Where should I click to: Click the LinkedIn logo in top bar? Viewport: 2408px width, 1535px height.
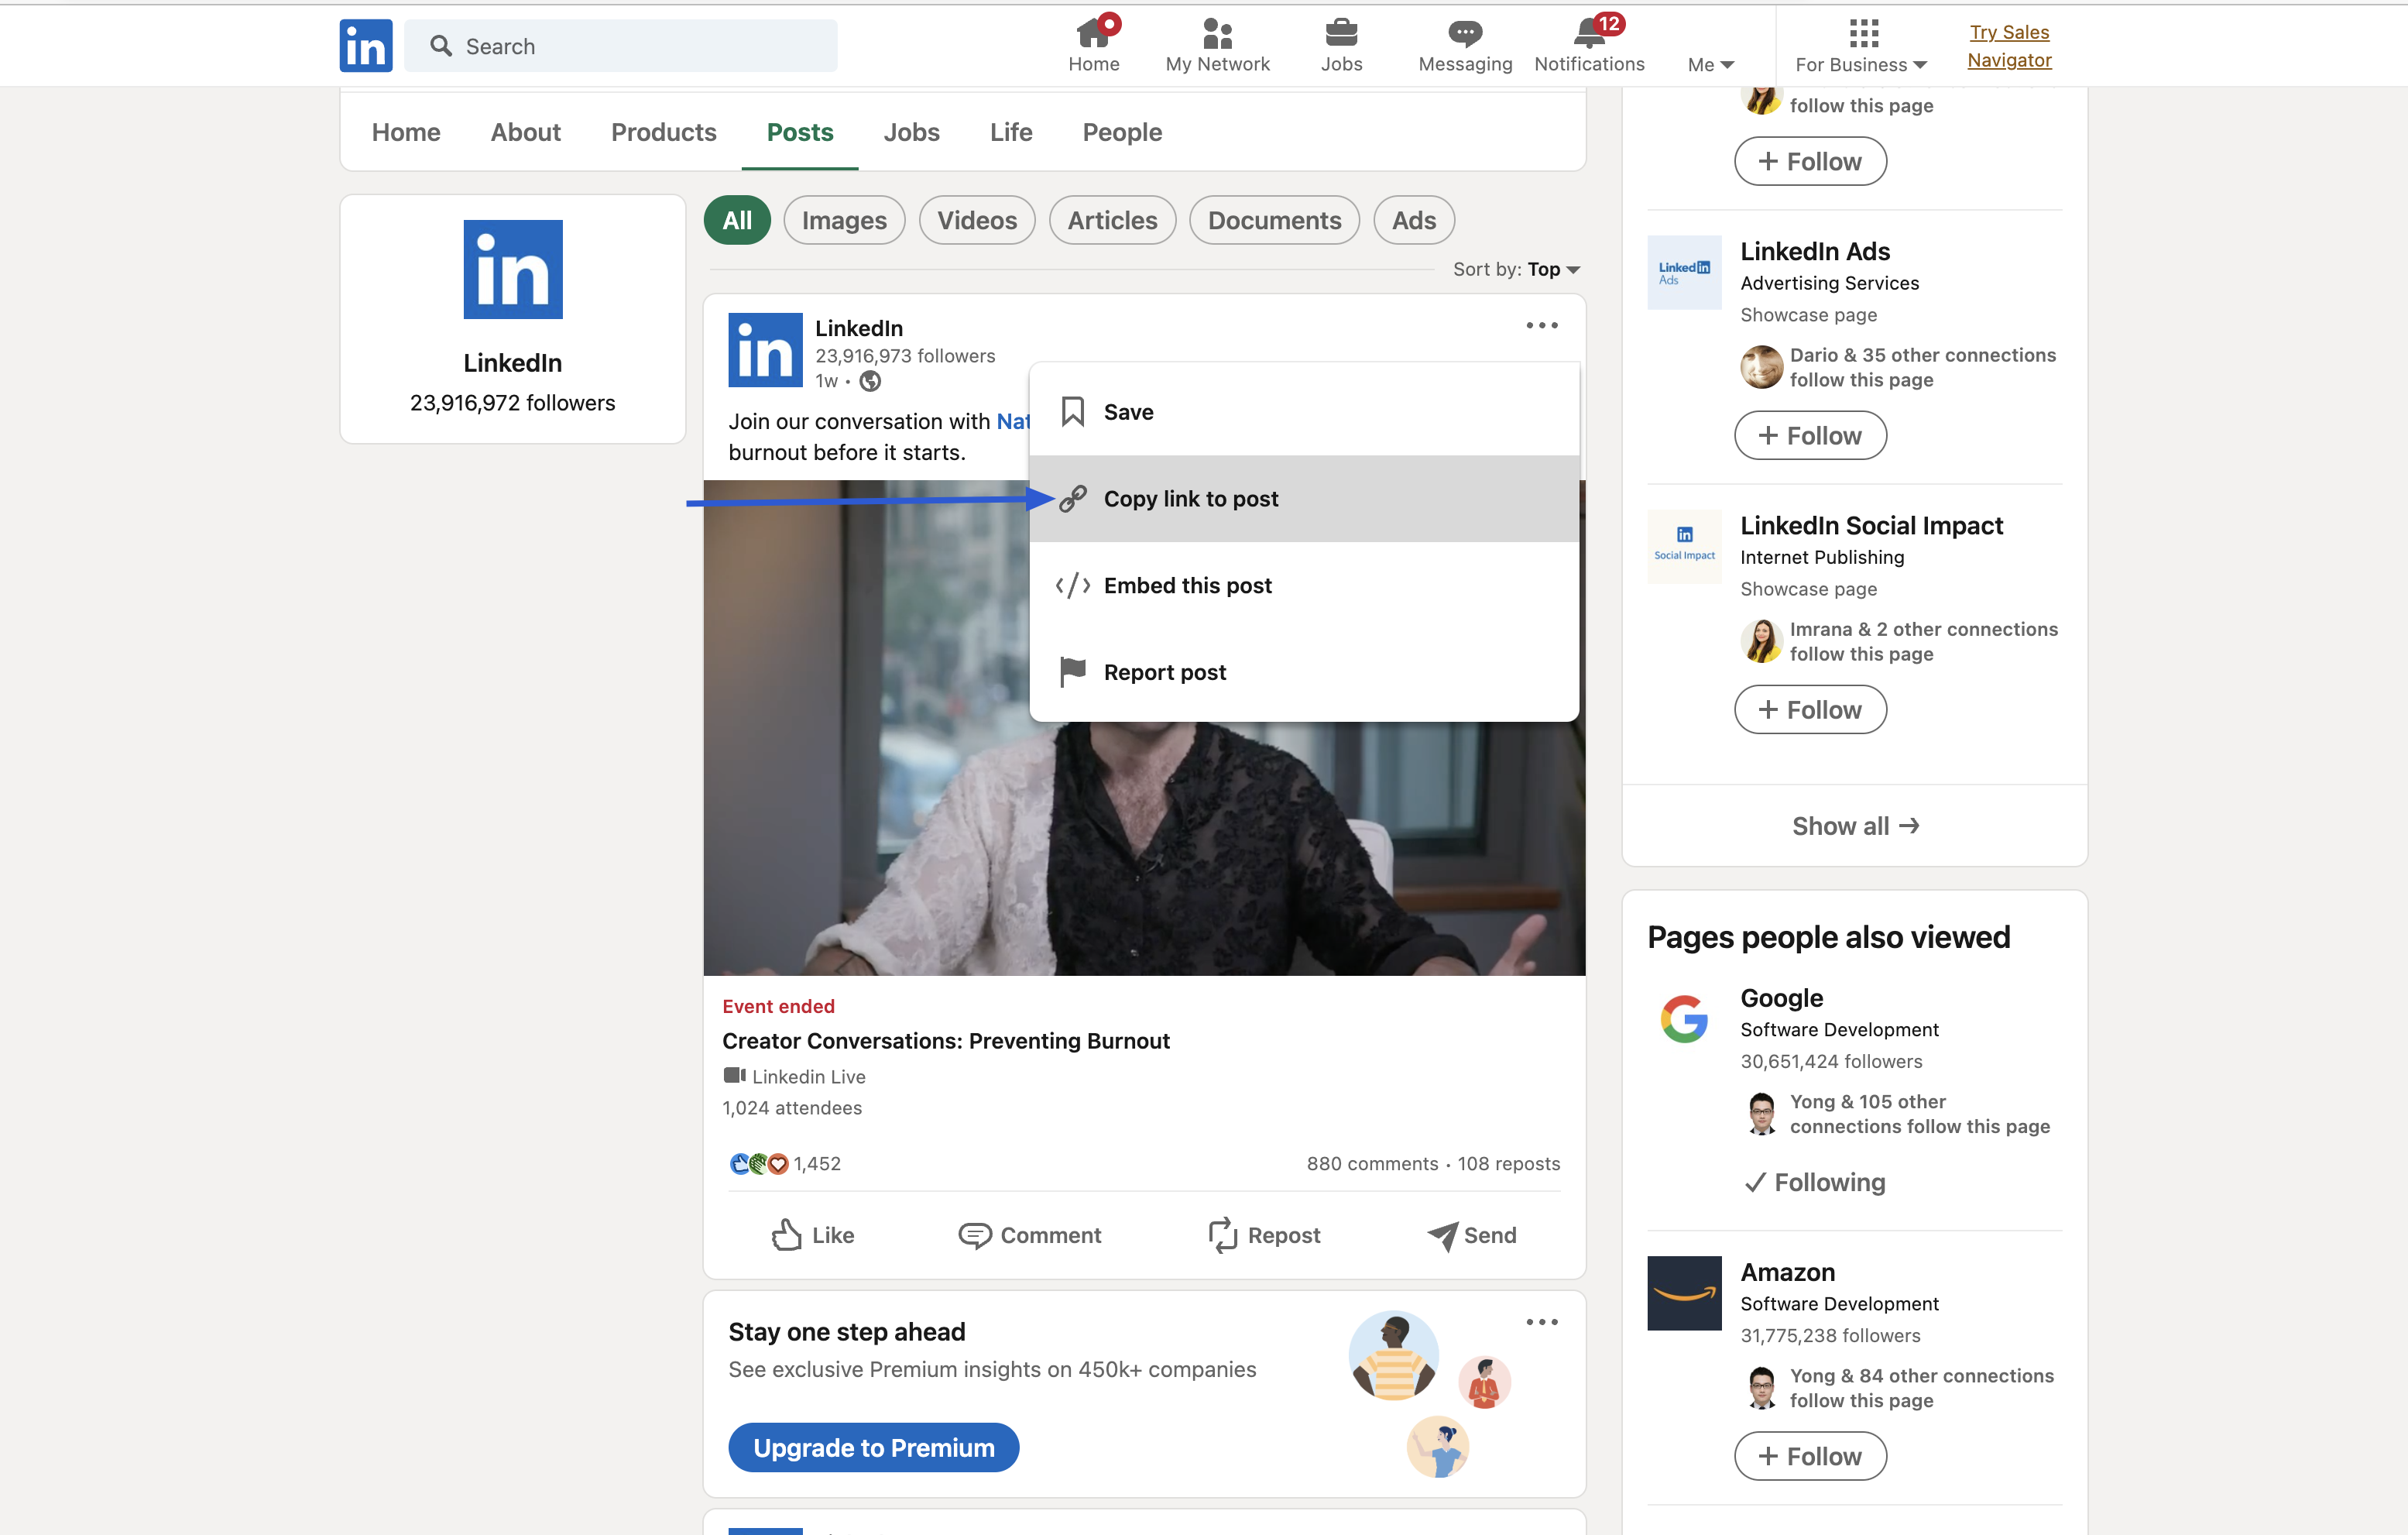point(365,46)
